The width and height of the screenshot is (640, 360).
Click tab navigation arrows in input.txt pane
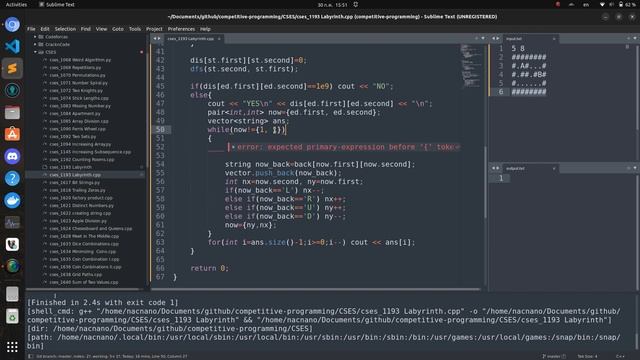(x=496, y=38)
